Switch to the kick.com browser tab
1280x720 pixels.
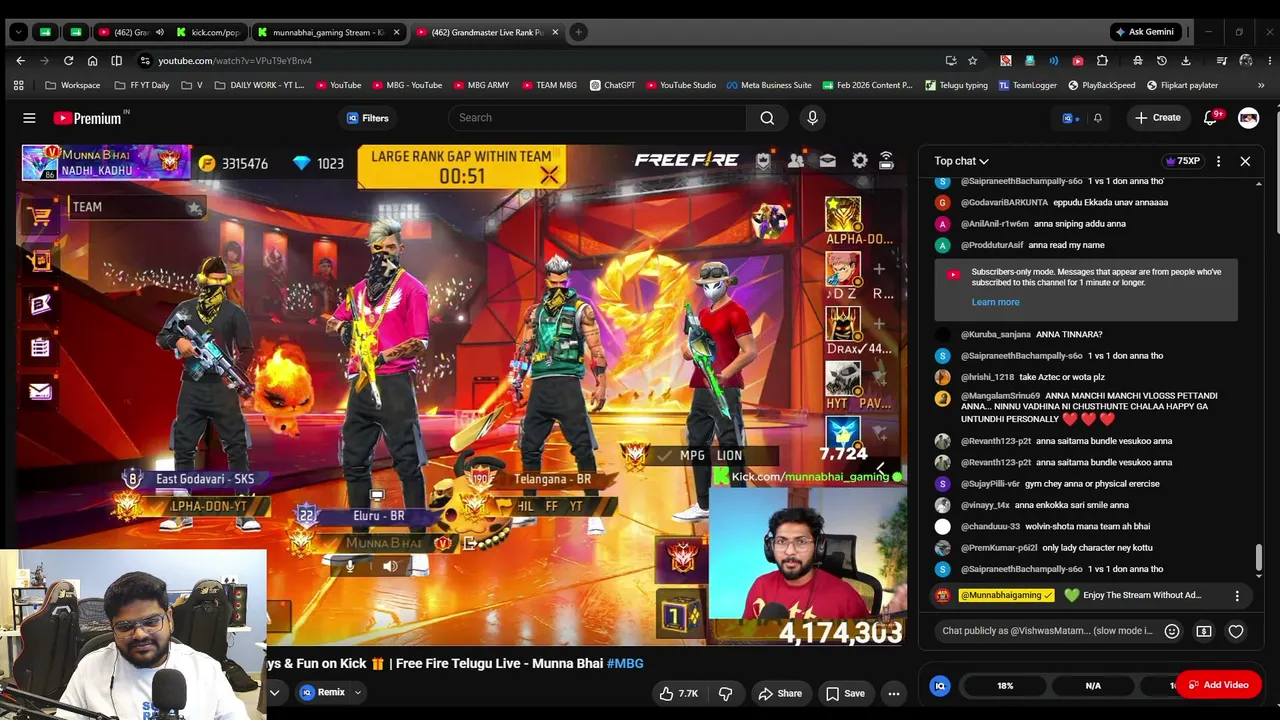pyautogui.click(x=208, y=32)
